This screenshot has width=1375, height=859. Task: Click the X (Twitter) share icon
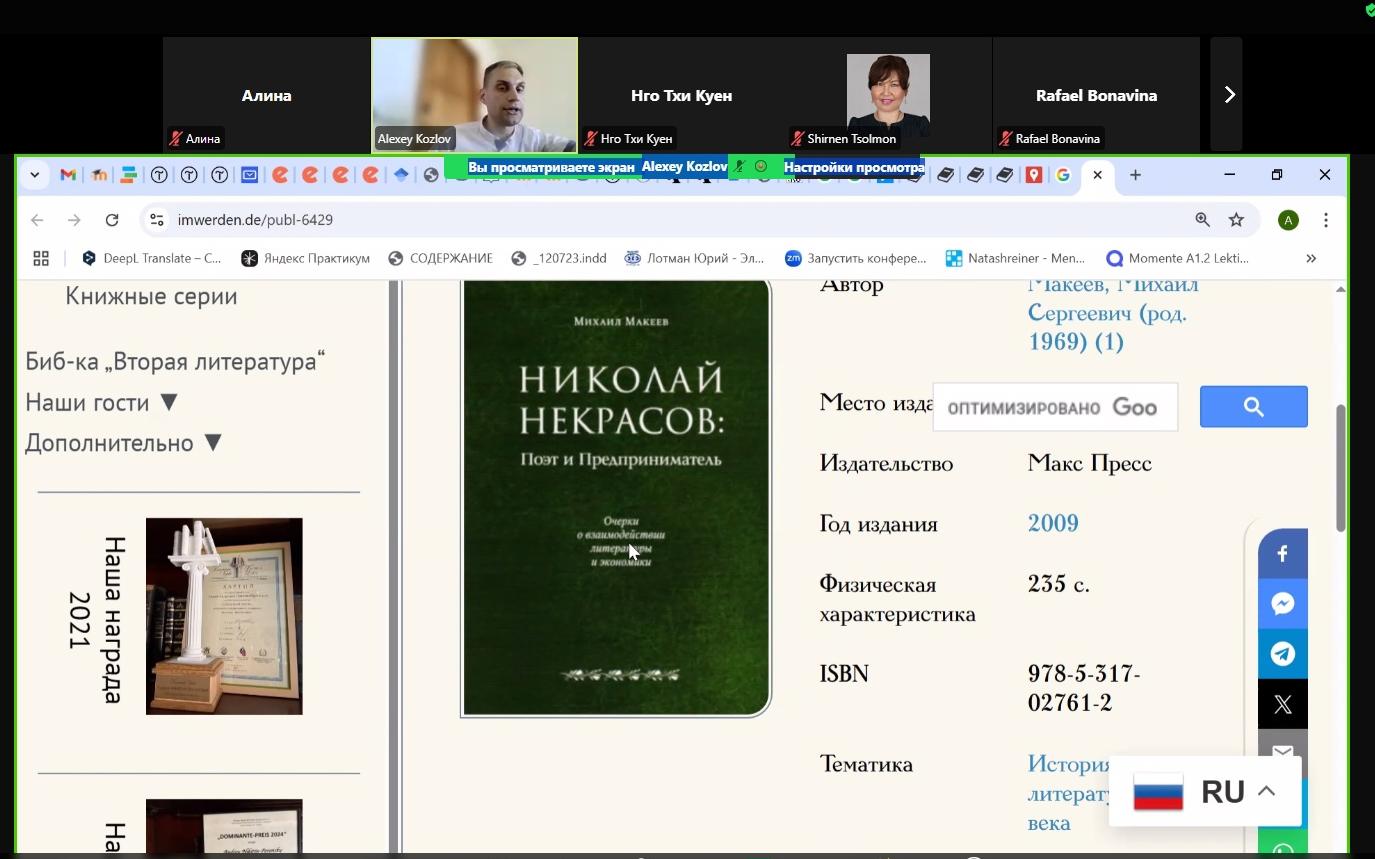click(1282, 705)
